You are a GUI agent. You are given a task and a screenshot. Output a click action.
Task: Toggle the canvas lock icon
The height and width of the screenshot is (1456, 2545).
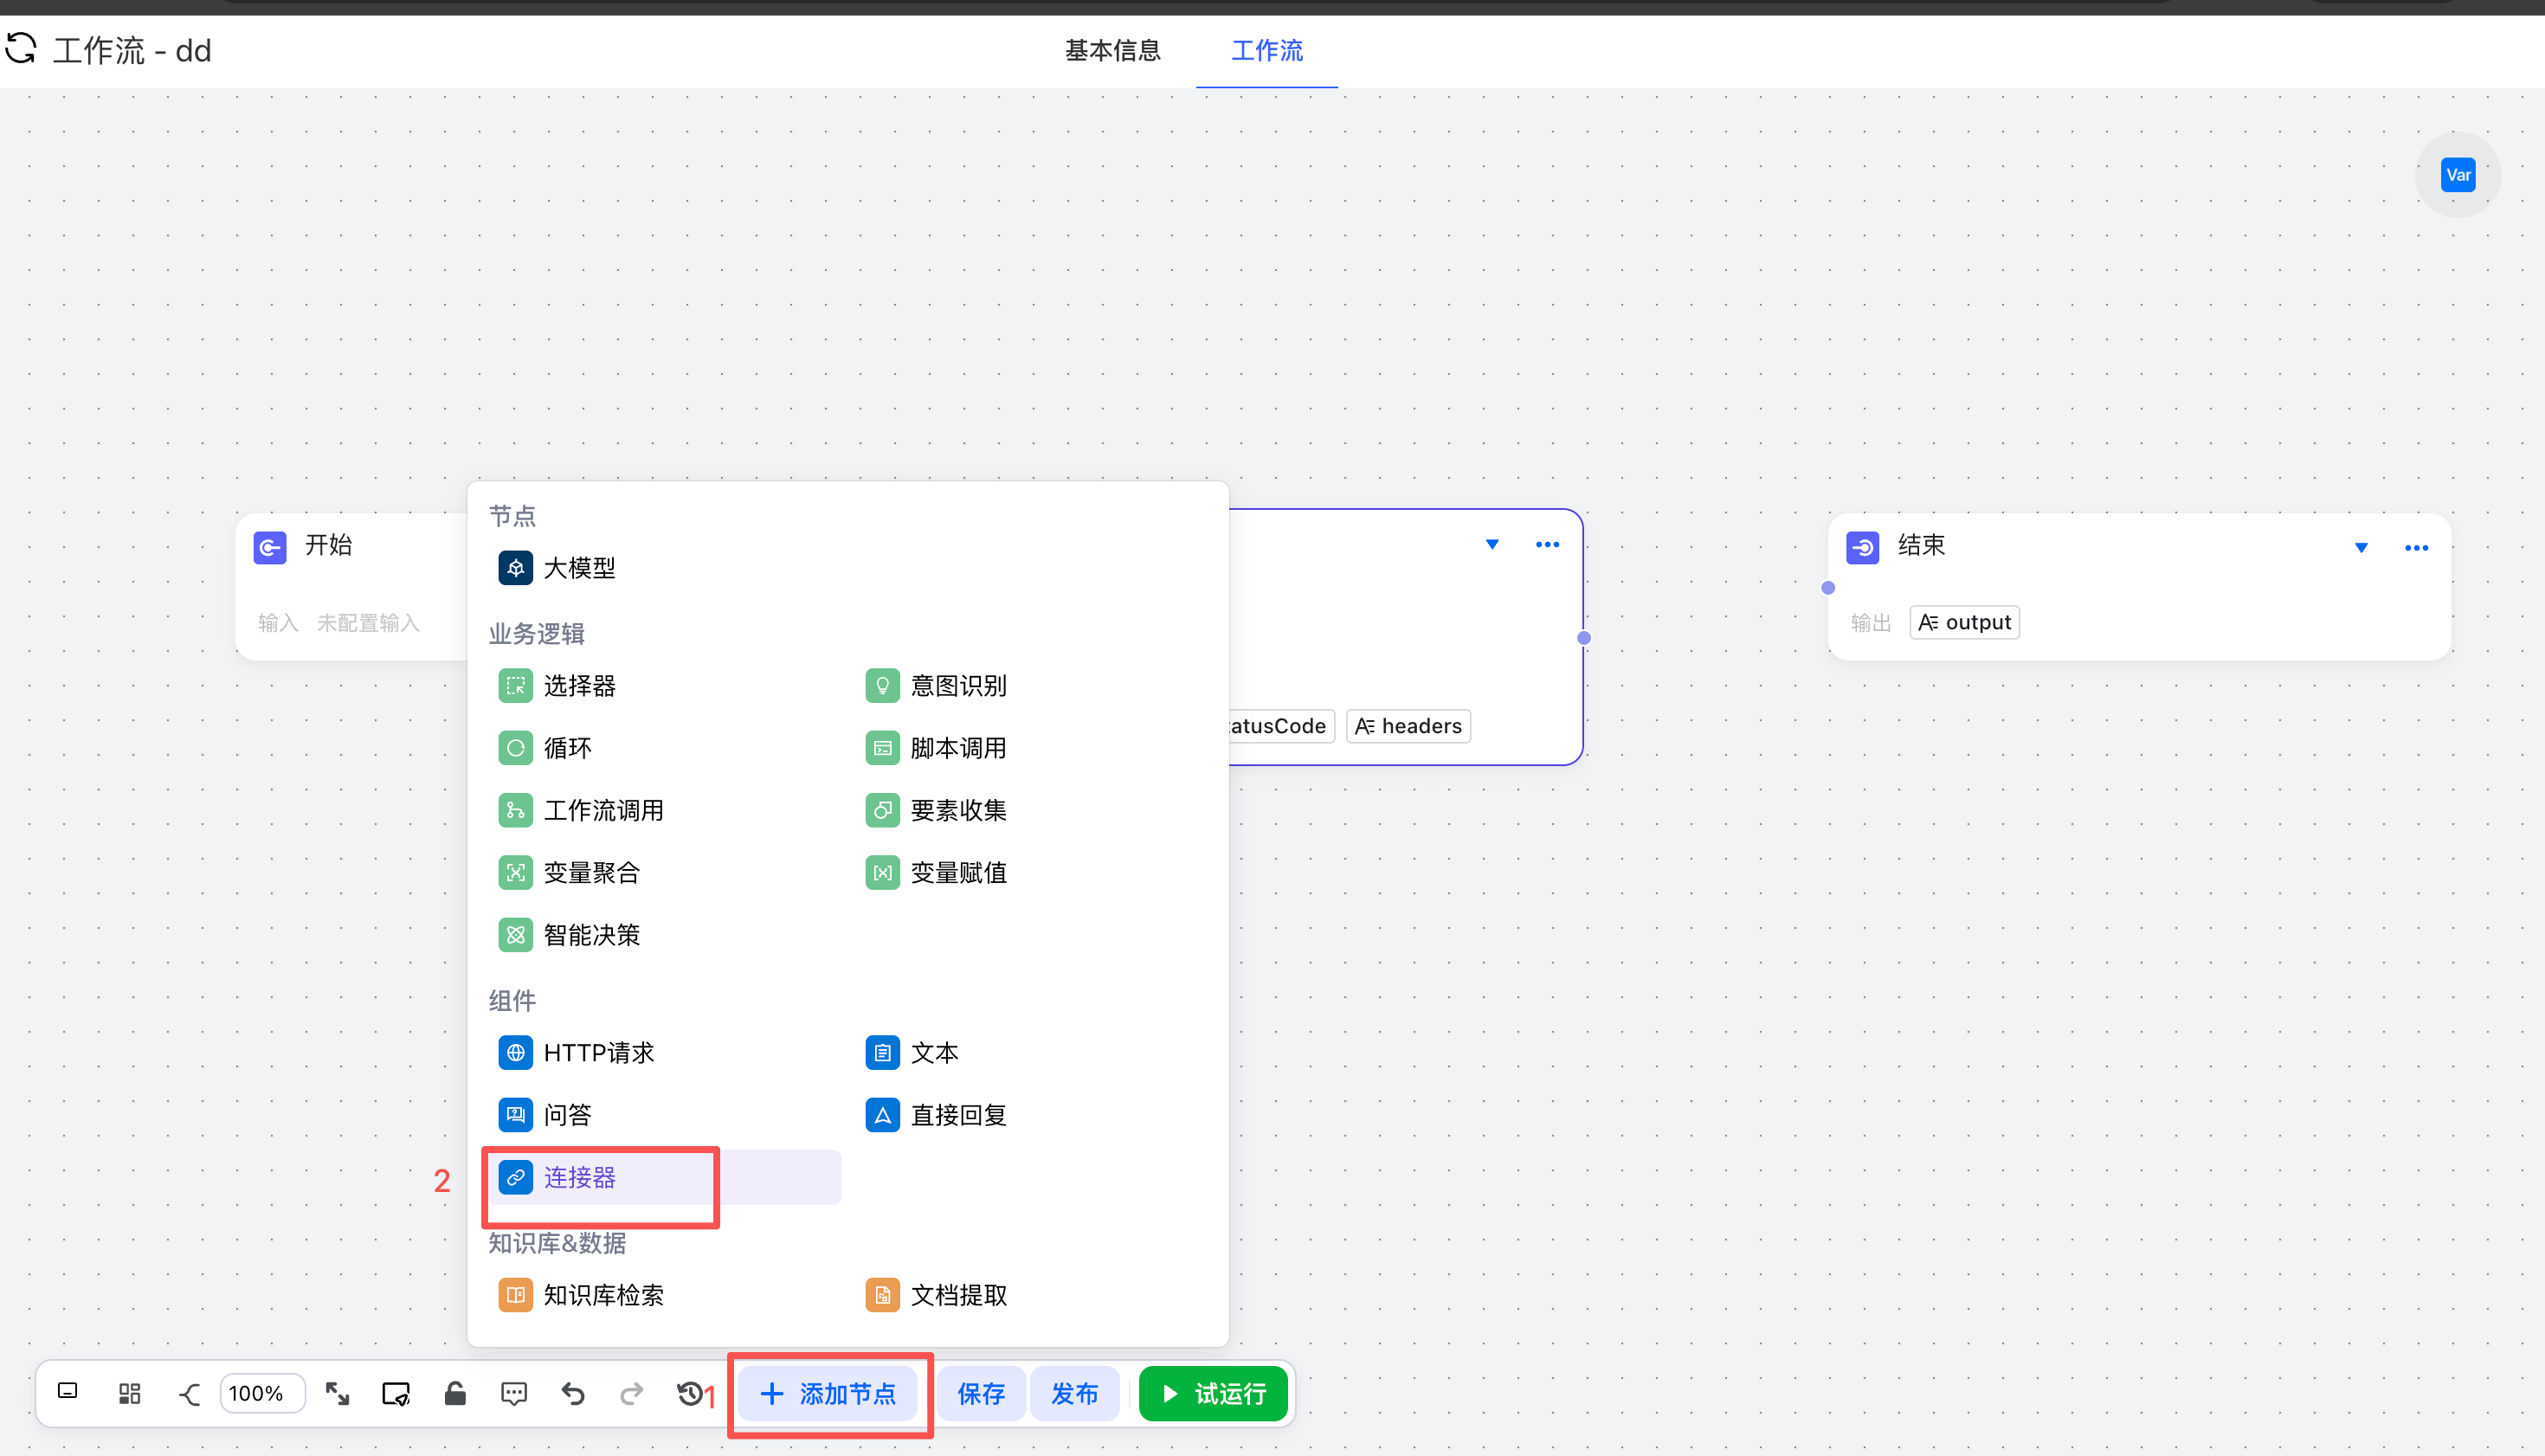pos(455,1393)
